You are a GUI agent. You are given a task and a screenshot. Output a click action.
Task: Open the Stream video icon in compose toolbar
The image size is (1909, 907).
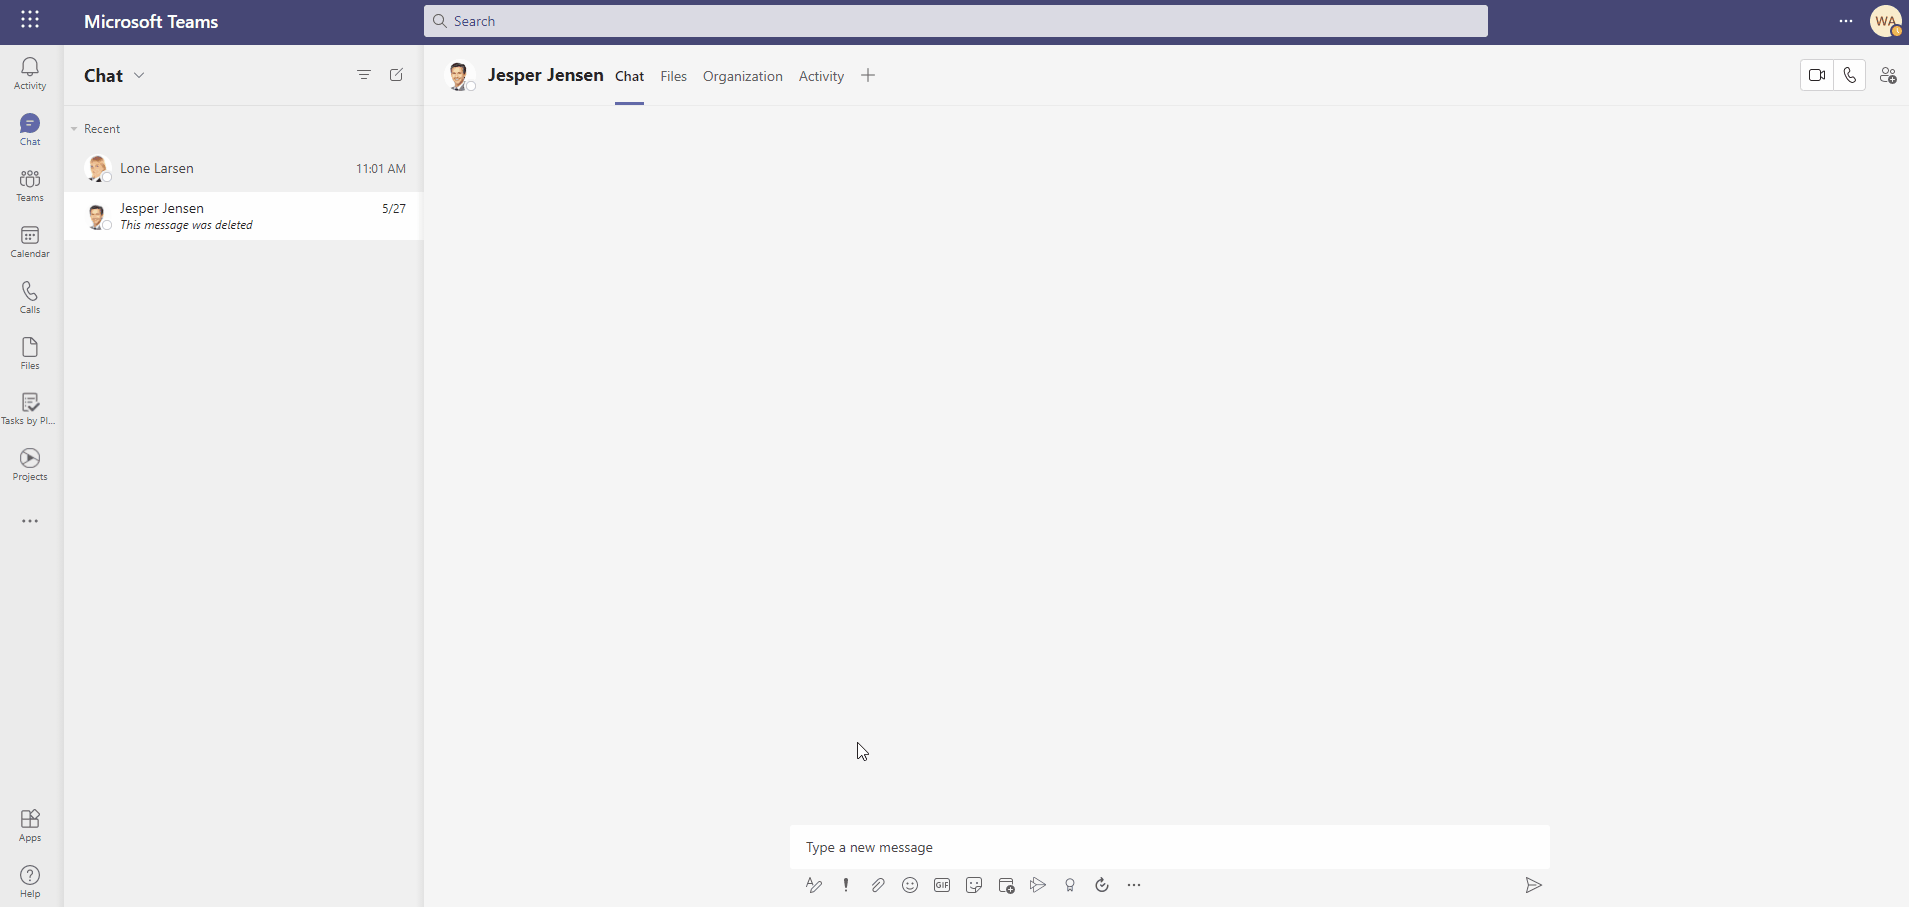pyautogui.click(x=1038, y=885)
